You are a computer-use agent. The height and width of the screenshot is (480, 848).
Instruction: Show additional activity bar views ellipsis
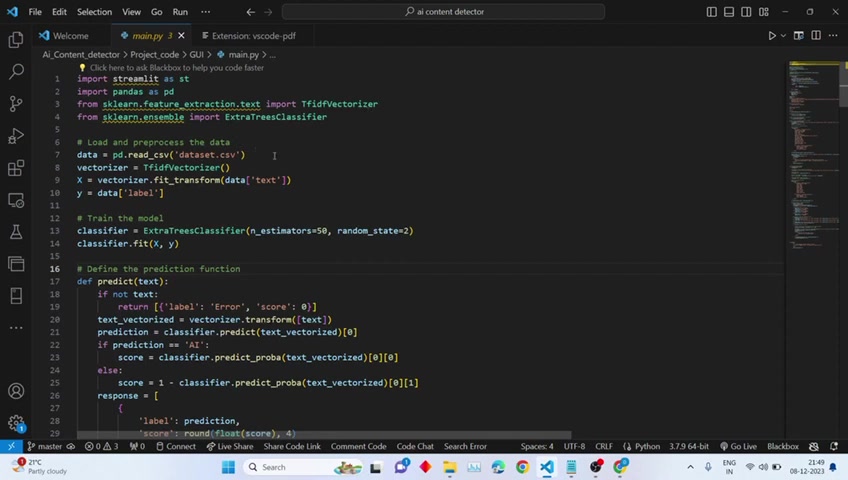(x=16, y=328)
